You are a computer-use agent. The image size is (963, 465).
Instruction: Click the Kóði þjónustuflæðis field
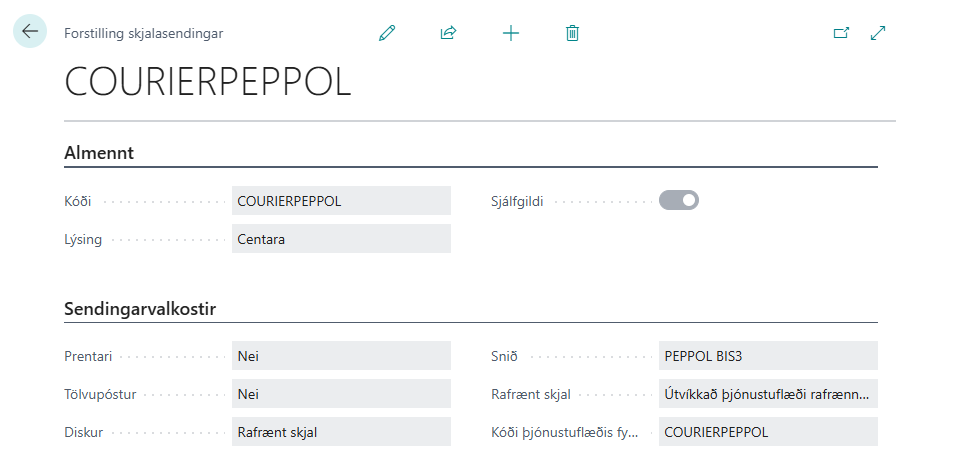point(768,432)
